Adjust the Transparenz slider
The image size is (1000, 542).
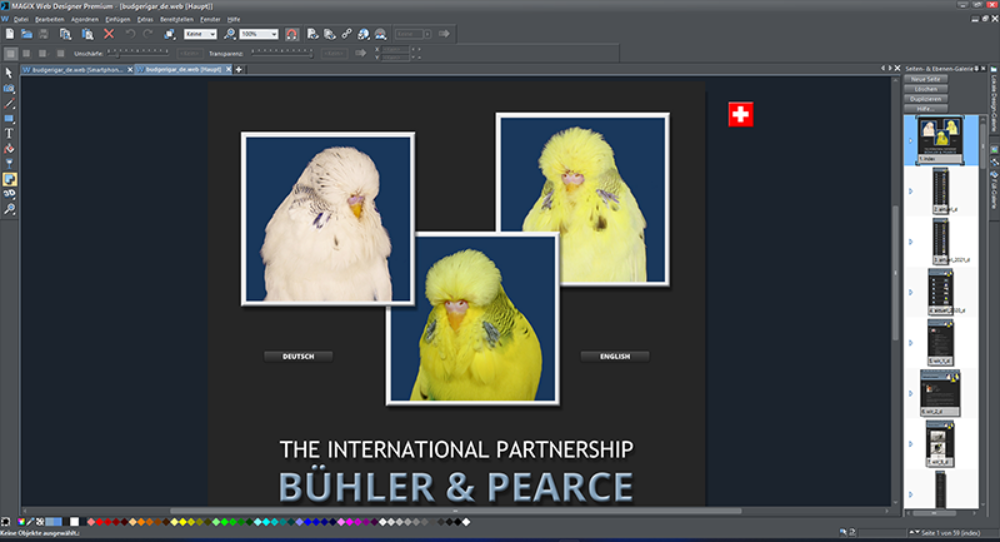(282, 54)
